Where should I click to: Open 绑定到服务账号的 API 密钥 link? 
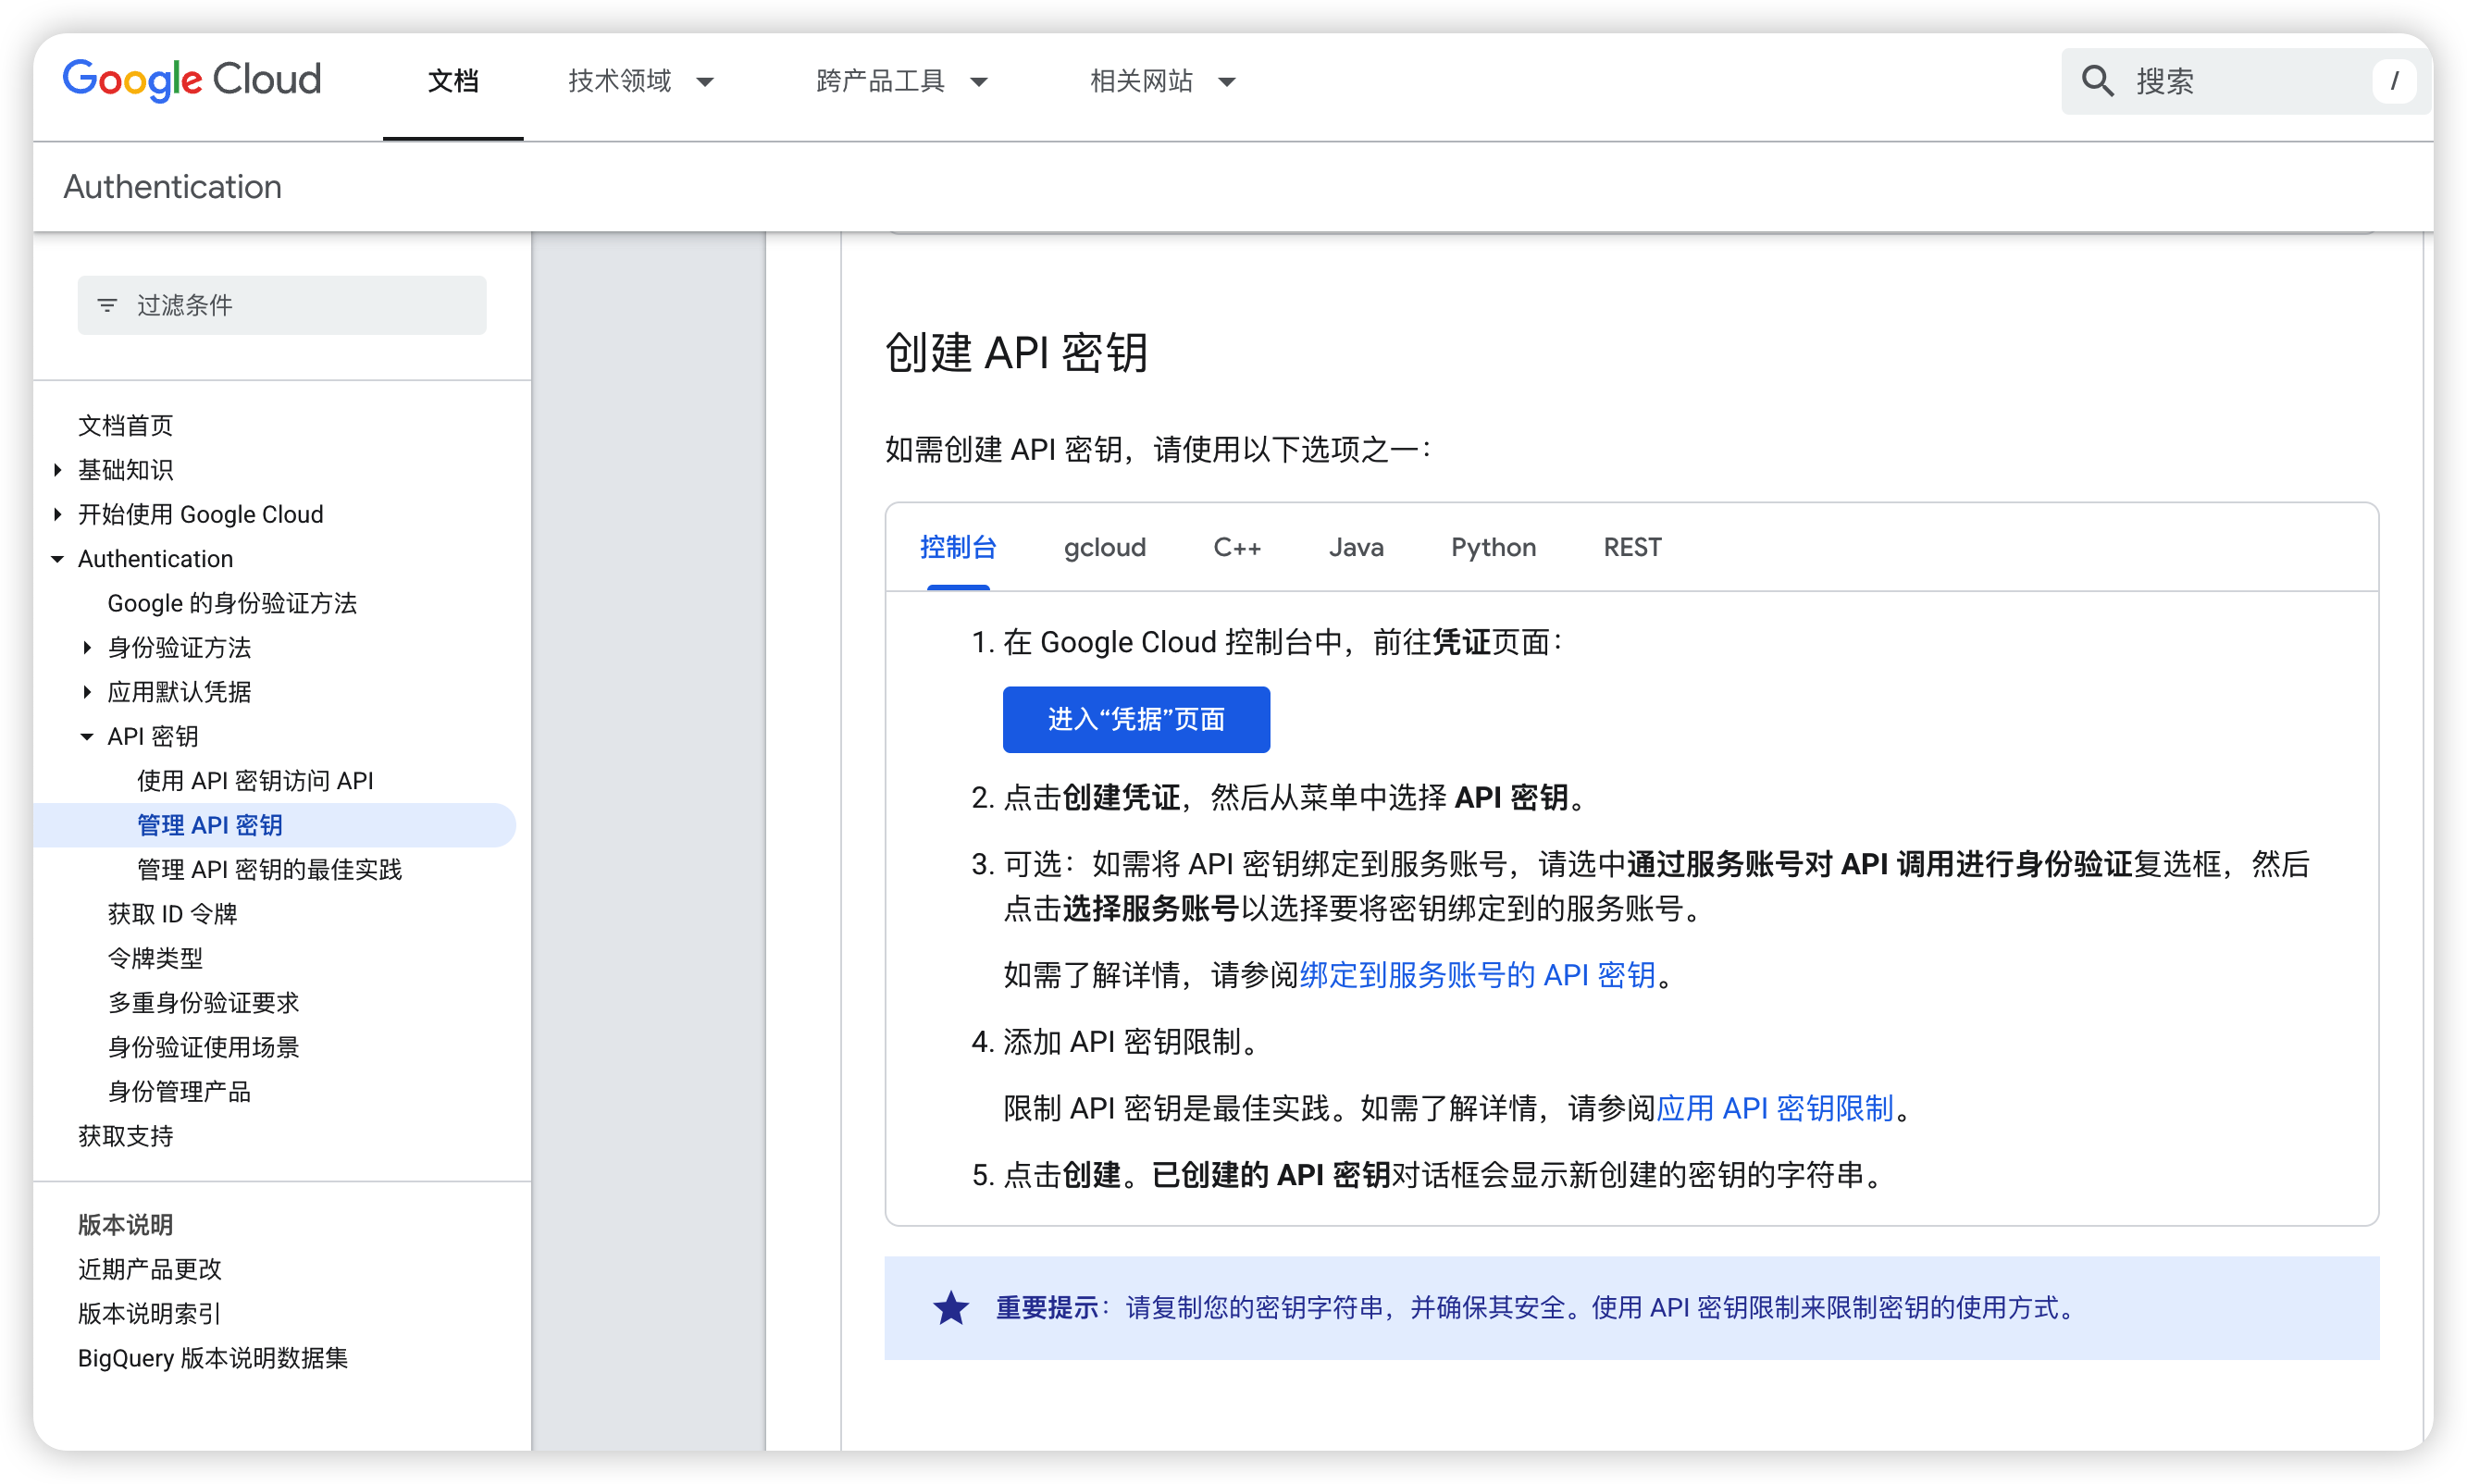tap(1477, 975)
